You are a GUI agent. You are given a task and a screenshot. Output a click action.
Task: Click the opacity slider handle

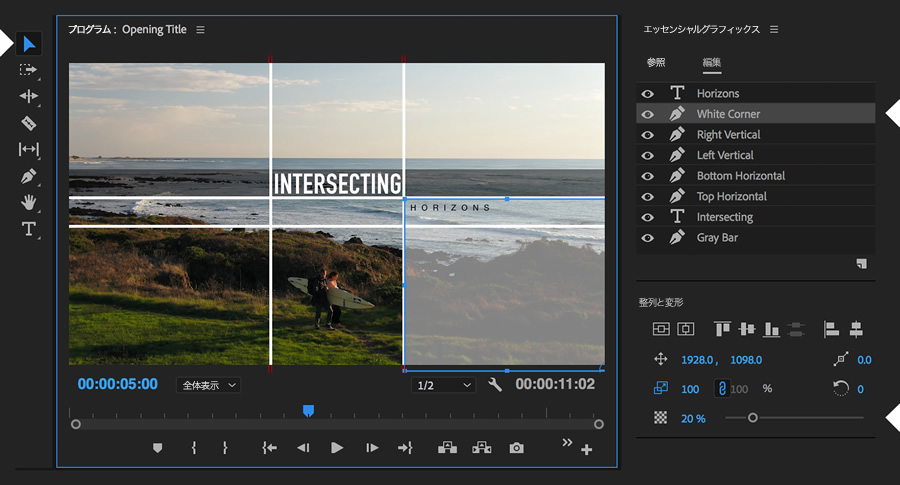pyautogui.click(x=752, y=418)
